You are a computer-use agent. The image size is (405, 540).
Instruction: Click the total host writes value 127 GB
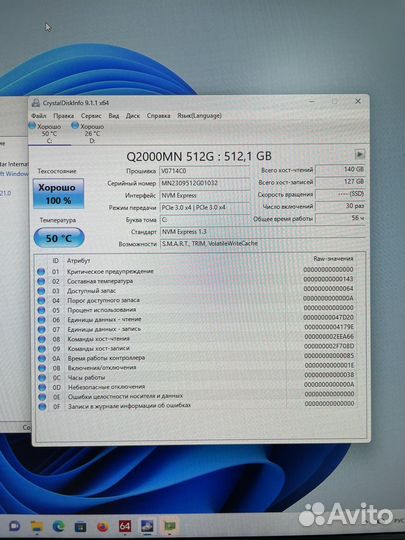click(x=340, y=181)
